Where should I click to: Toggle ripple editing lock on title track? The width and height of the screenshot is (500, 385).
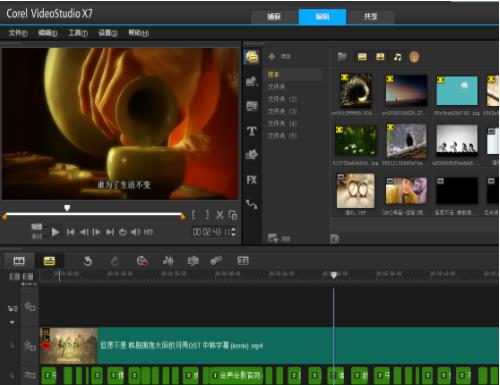coord(12,376)
